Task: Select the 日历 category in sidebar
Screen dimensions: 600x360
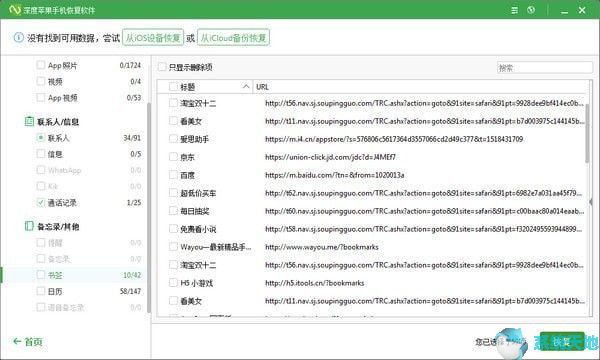Action: click(55, 292)
